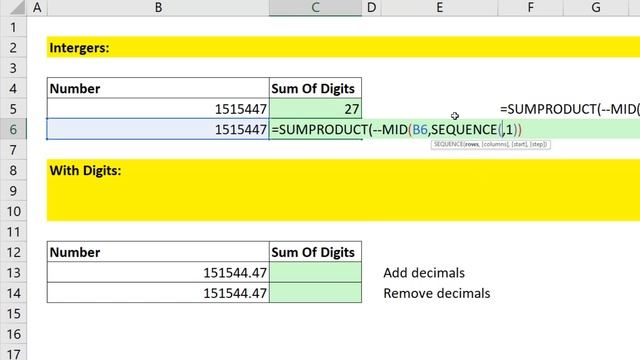Click the 'Add decimals' note

pyautogui.click(x=424, y=273)
